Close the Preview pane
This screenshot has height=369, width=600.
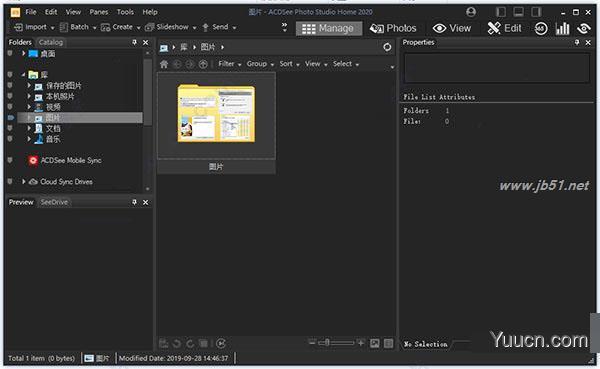click(x=145, y=202)
